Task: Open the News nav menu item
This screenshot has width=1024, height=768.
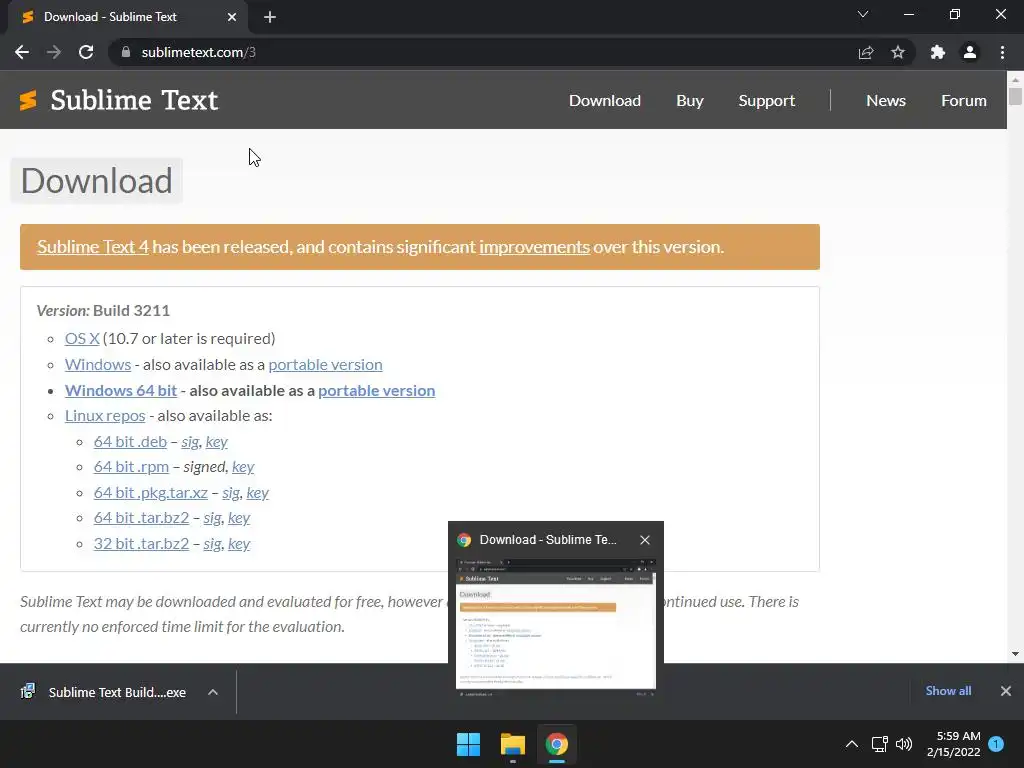Action: [x=886, y=101]
